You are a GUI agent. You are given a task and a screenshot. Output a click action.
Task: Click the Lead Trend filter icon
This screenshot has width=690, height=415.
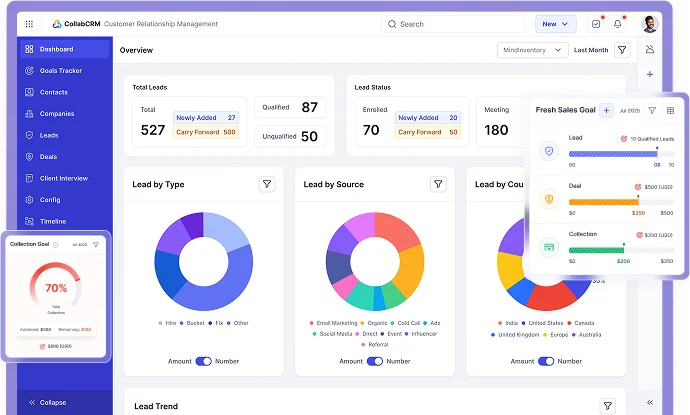607,405
